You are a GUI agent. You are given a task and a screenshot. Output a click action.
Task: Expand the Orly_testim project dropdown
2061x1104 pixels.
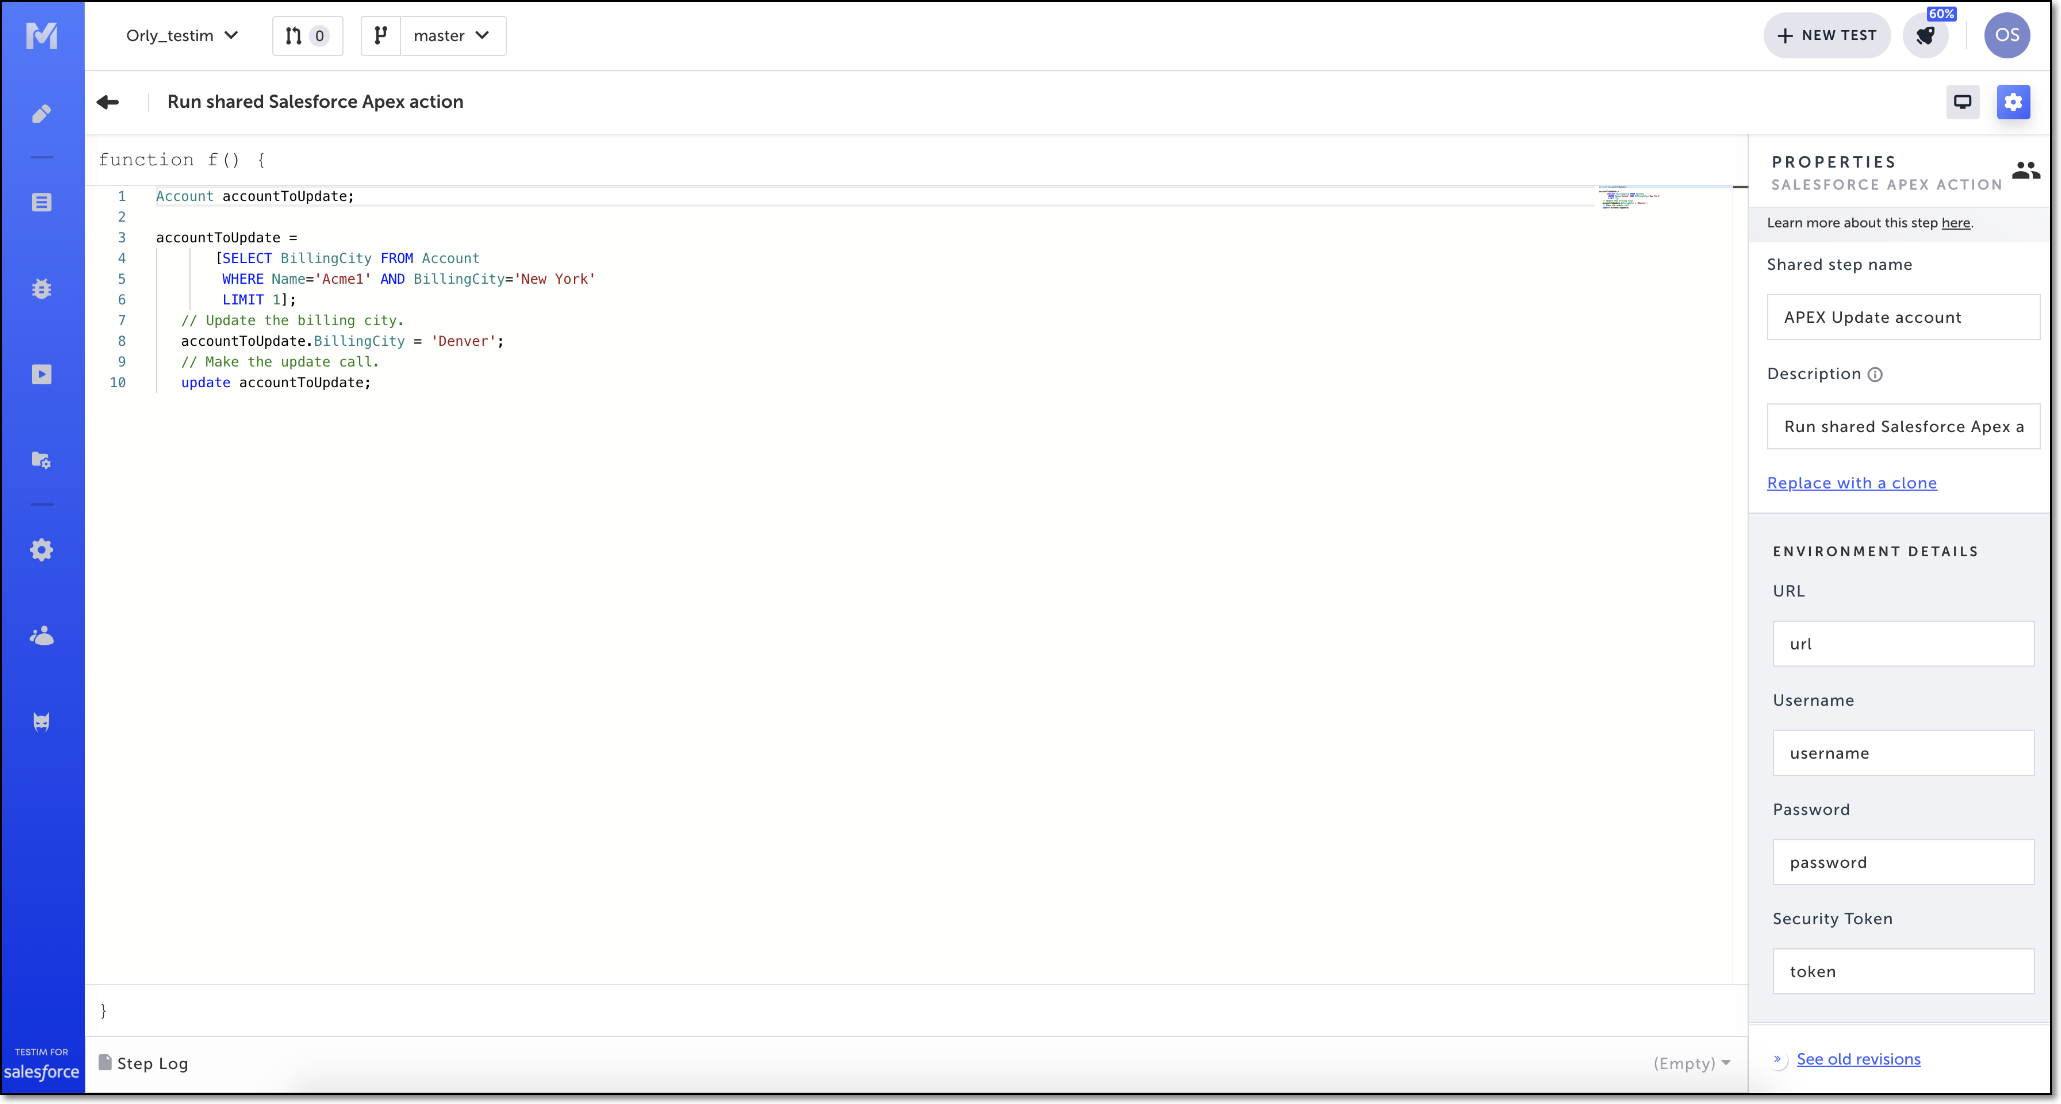point(182,36)
